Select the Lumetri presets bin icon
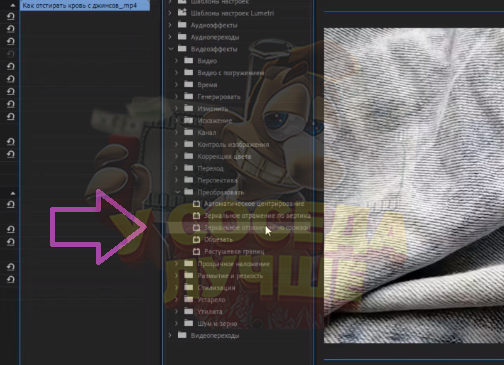This screenshot has width=504, height=365. pos(182,13)
